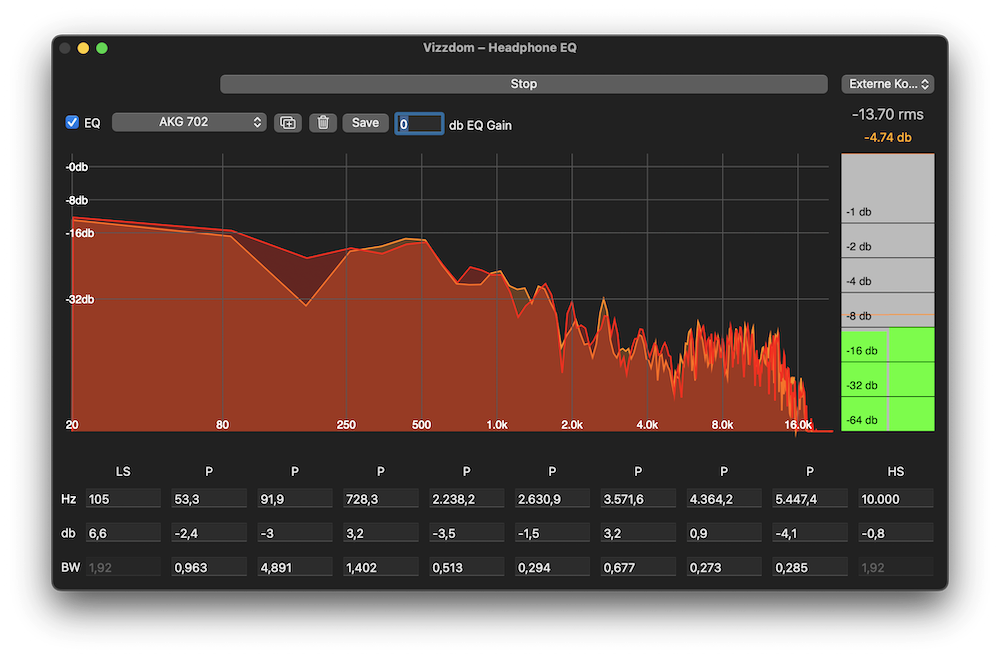The image size is (1000, 659).
Task: Click the Hz field showing 2.630,9
Action: click(552, 499)
